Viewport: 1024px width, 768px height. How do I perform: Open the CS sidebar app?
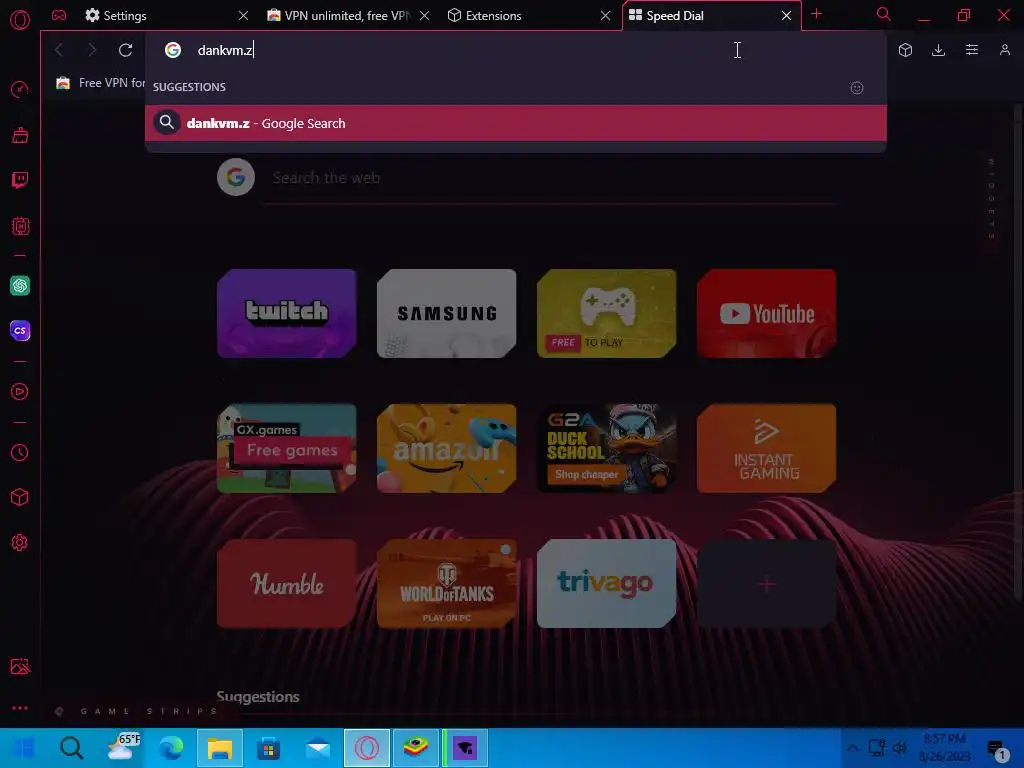point(20,330)
